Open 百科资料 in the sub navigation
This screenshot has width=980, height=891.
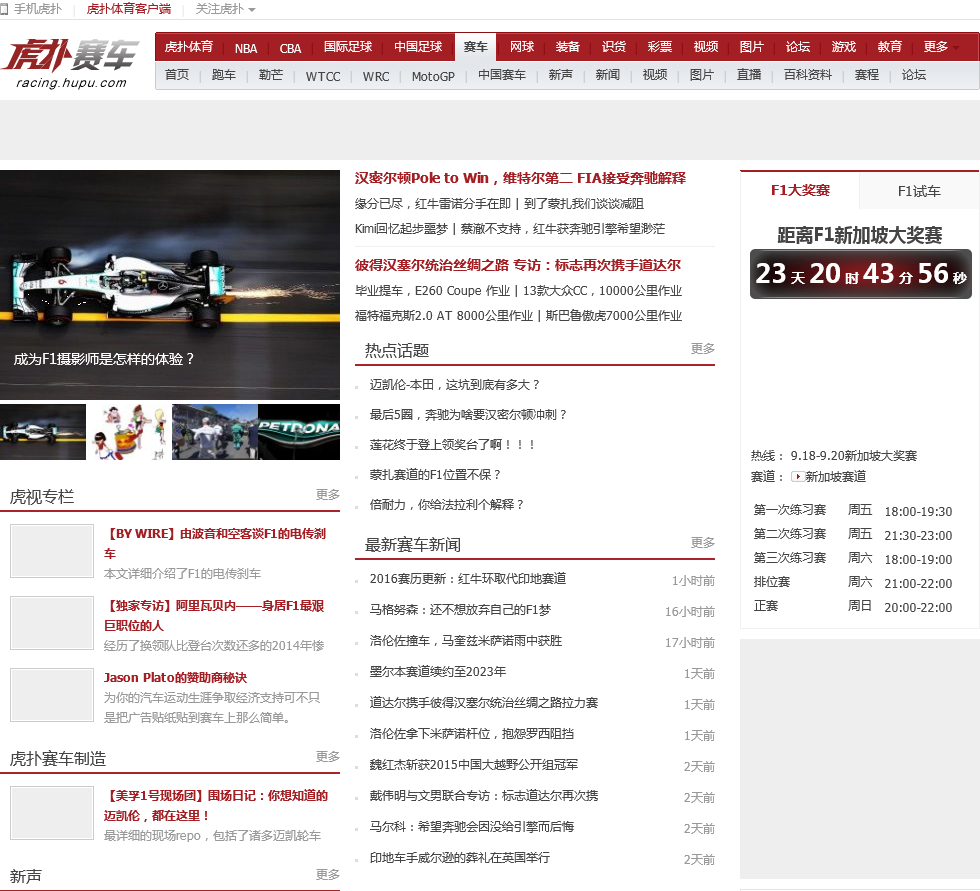coord(808,75)
